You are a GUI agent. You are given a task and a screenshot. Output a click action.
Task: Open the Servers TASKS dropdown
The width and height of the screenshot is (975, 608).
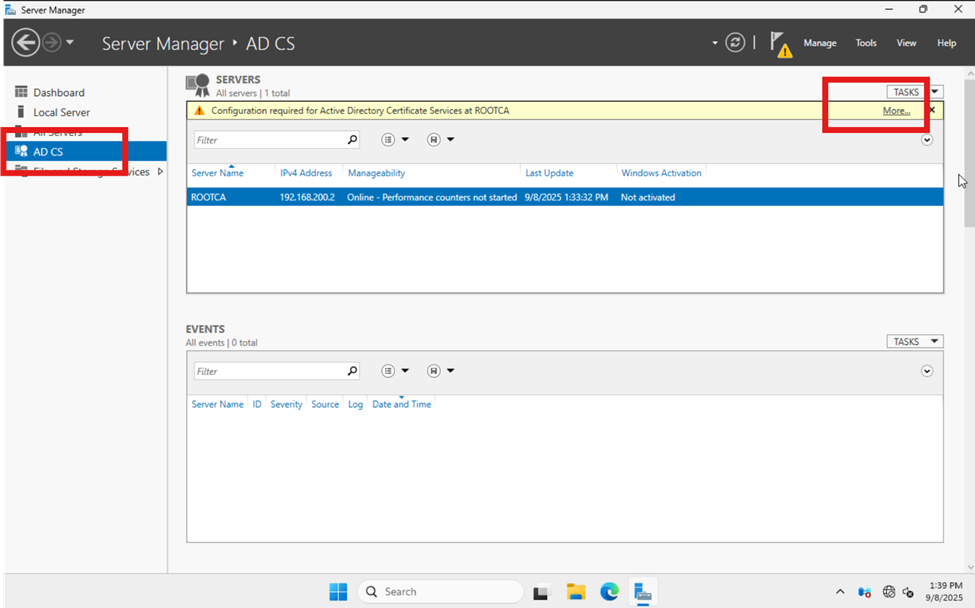point(914,92)
